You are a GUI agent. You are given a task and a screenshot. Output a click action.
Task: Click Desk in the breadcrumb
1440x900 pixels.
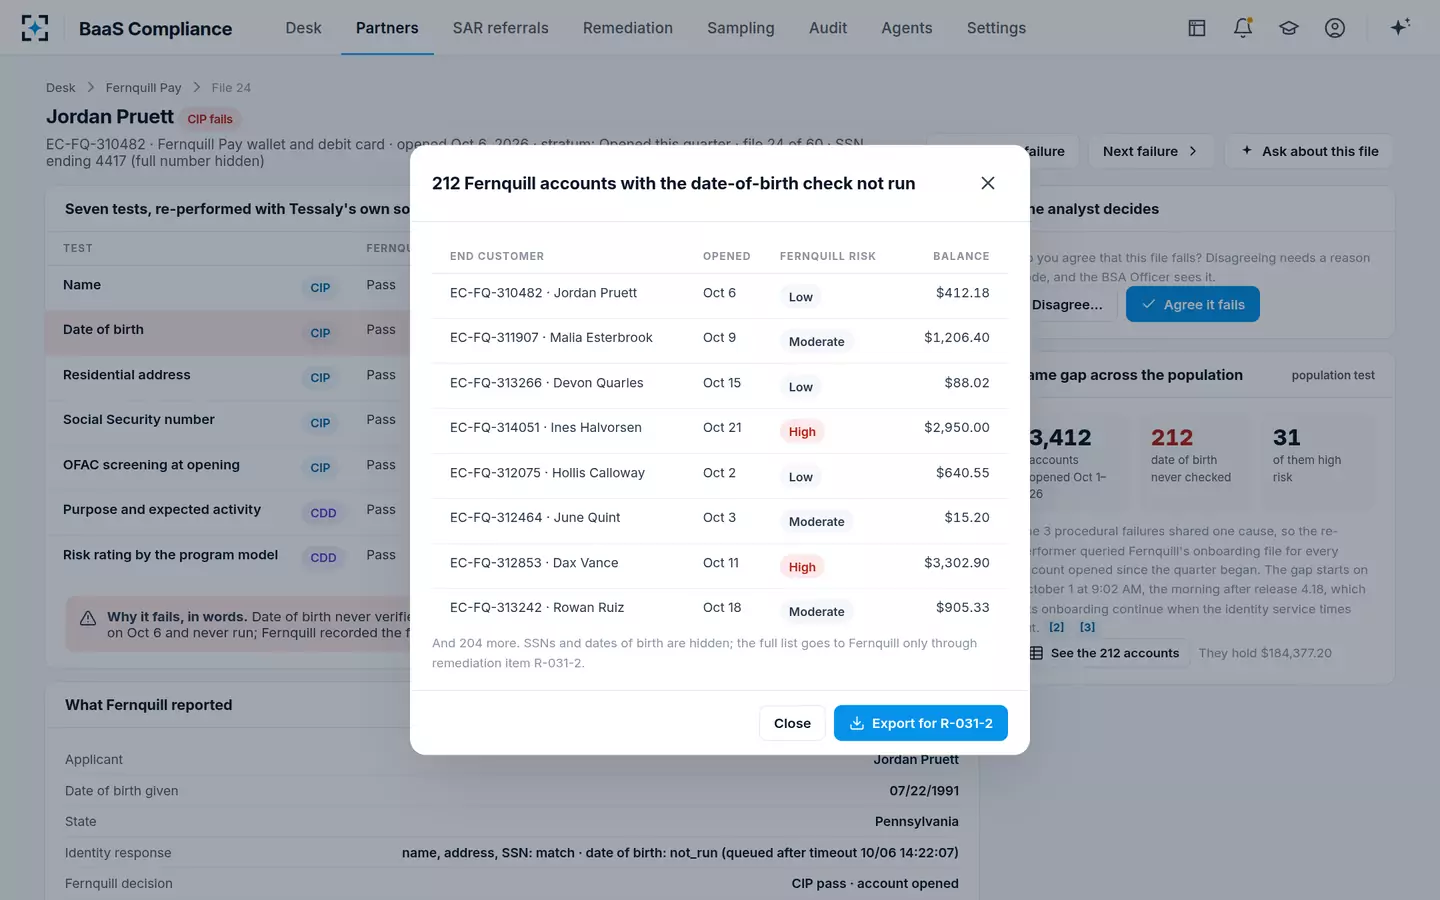[60, 88]
